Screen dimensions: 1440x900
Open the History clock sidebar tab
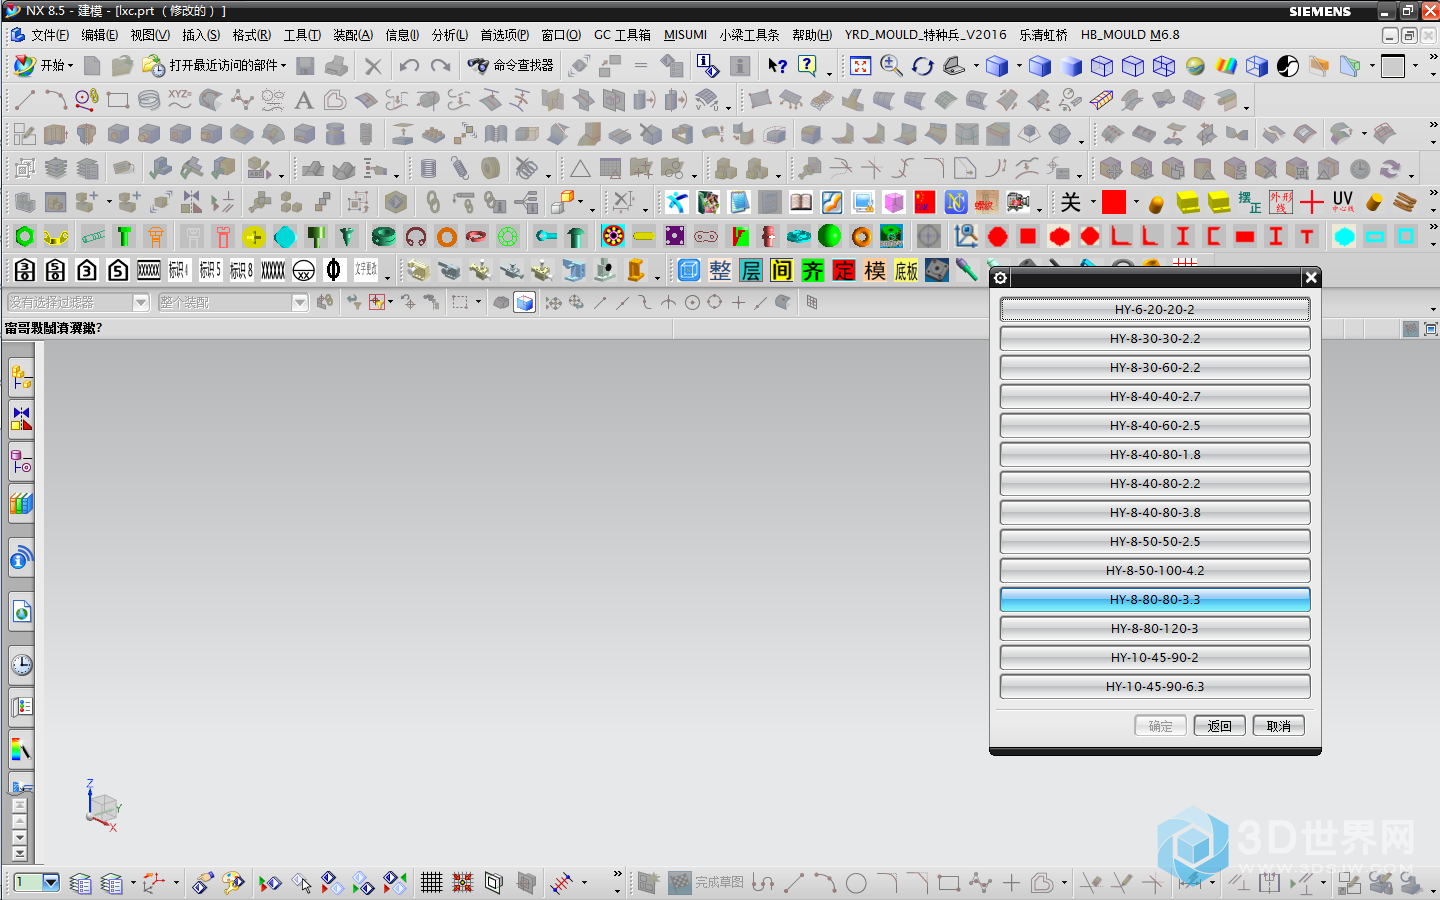click(x=21, y=665)
